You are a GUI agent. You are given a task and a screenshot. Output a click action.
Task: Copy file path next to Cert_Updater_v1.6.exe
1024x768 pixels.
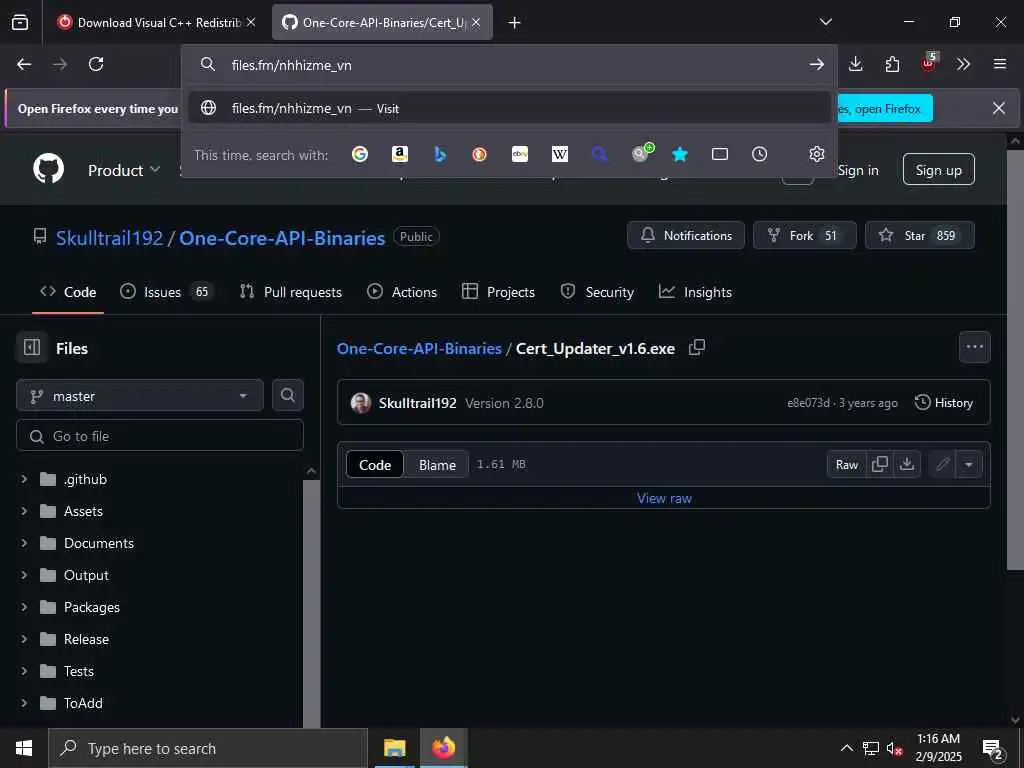click(697, 347)
